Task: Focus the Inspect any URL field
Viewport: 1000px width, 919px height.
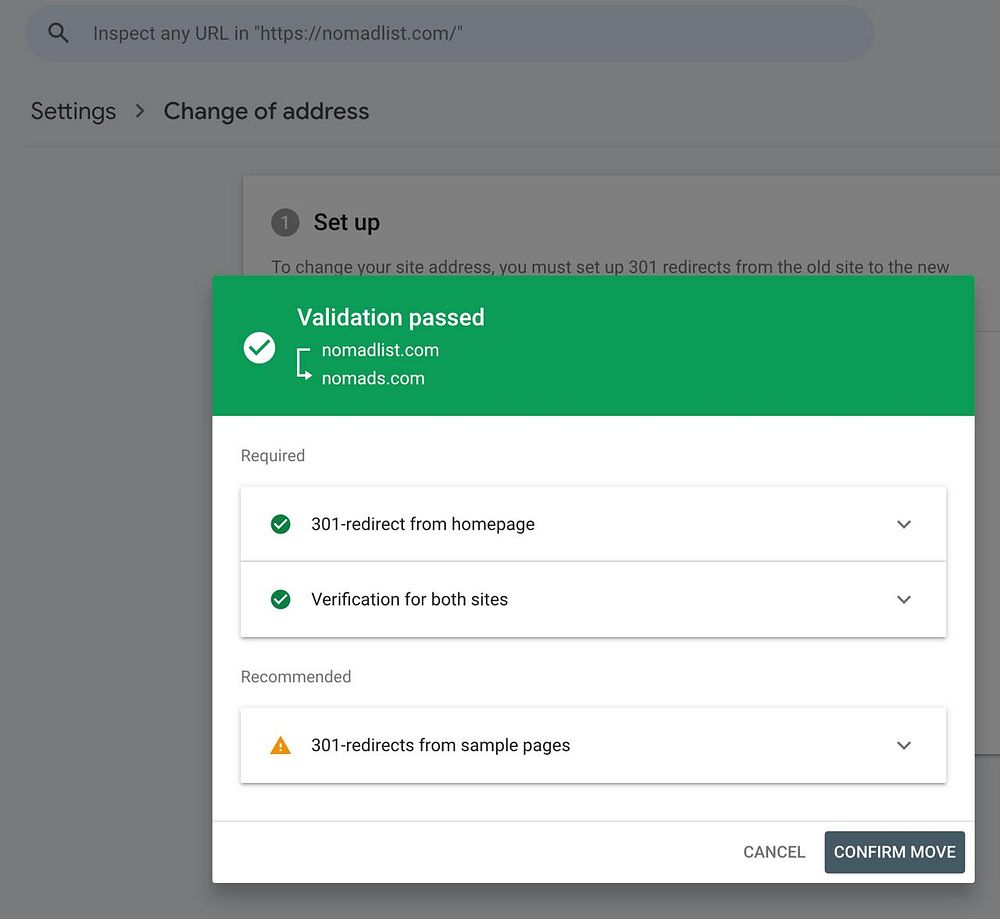Action: [x=450, y=33]
